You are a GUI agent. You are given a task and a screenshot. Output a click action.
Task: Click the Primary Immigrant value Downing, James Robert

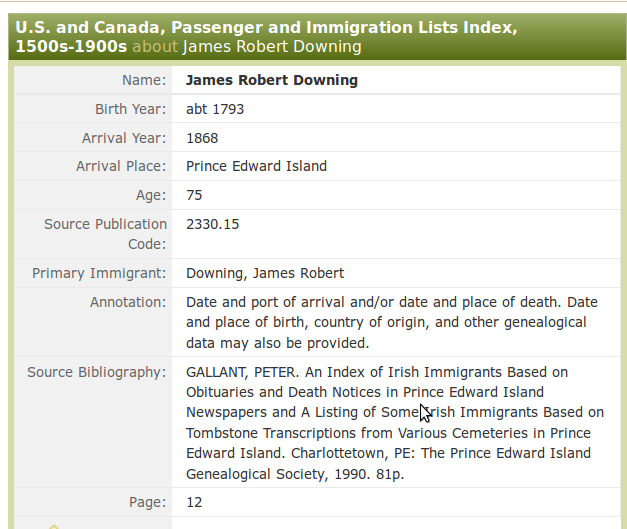tap(265, 273)
